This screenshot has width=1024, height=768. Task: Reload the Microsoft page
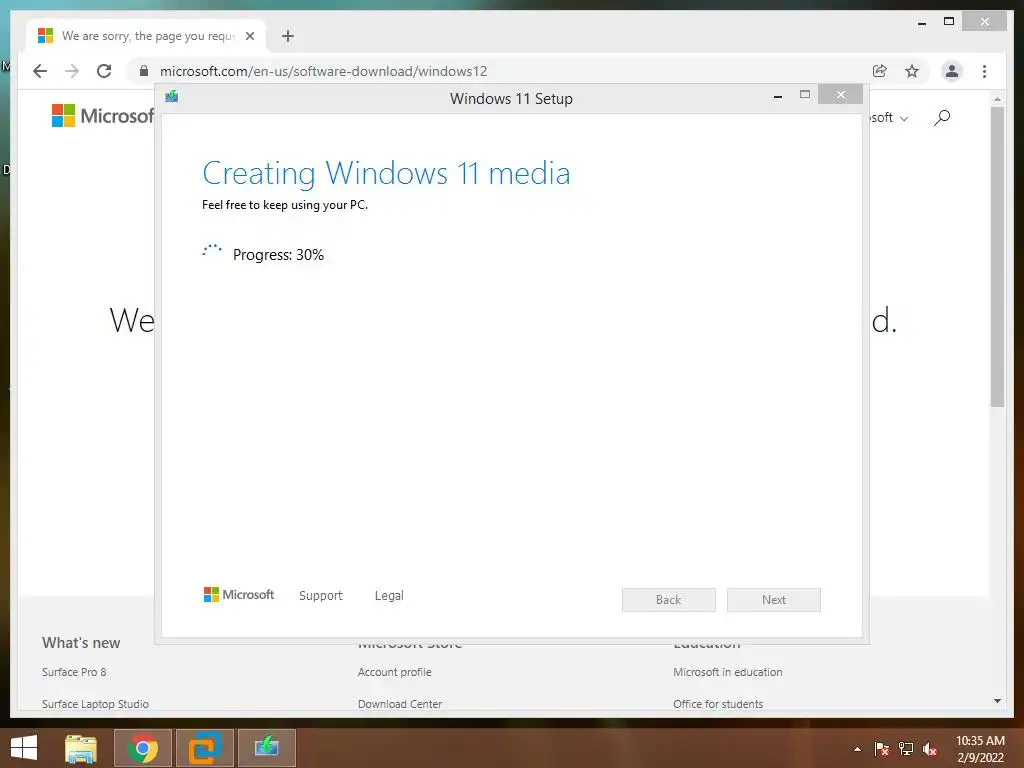(x=104, y=71)
